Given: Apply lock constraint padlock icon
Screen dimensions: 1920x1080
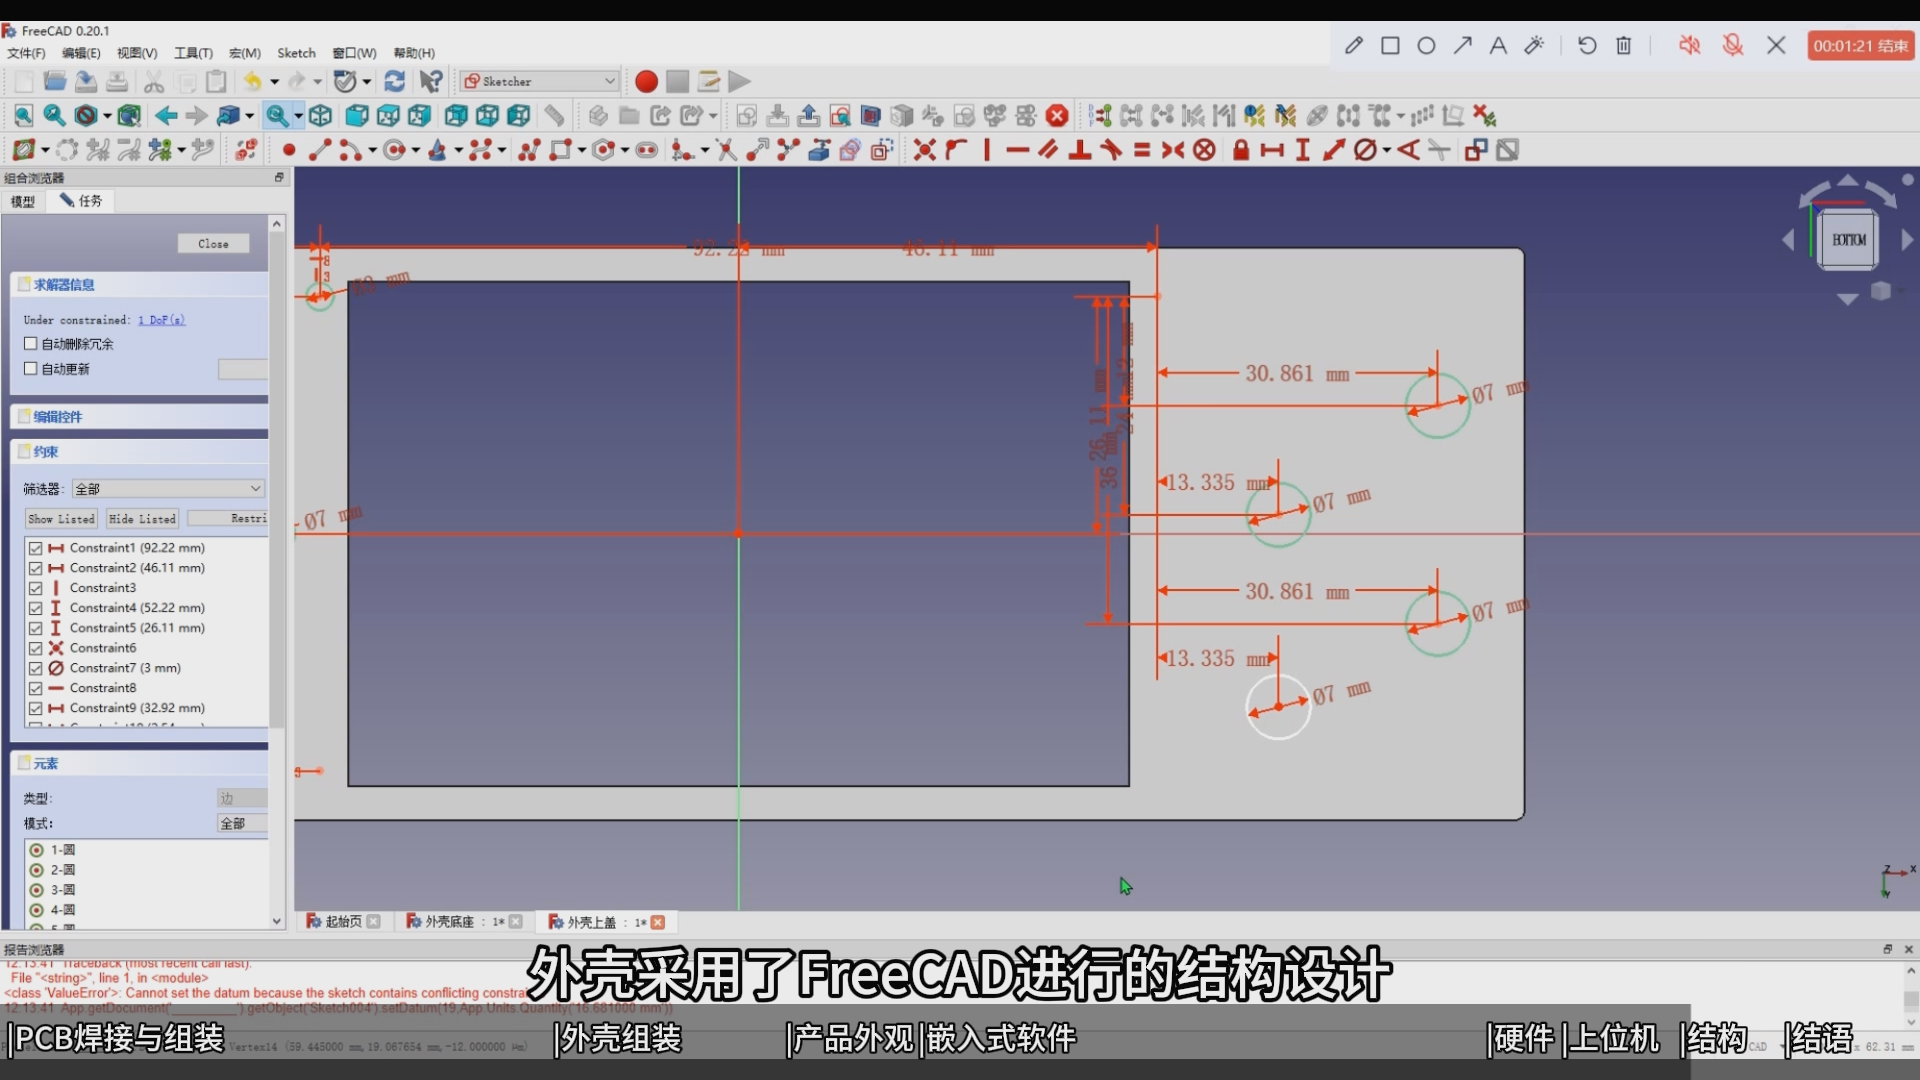Looking at the screenshot, I should tap(1241, 150).
